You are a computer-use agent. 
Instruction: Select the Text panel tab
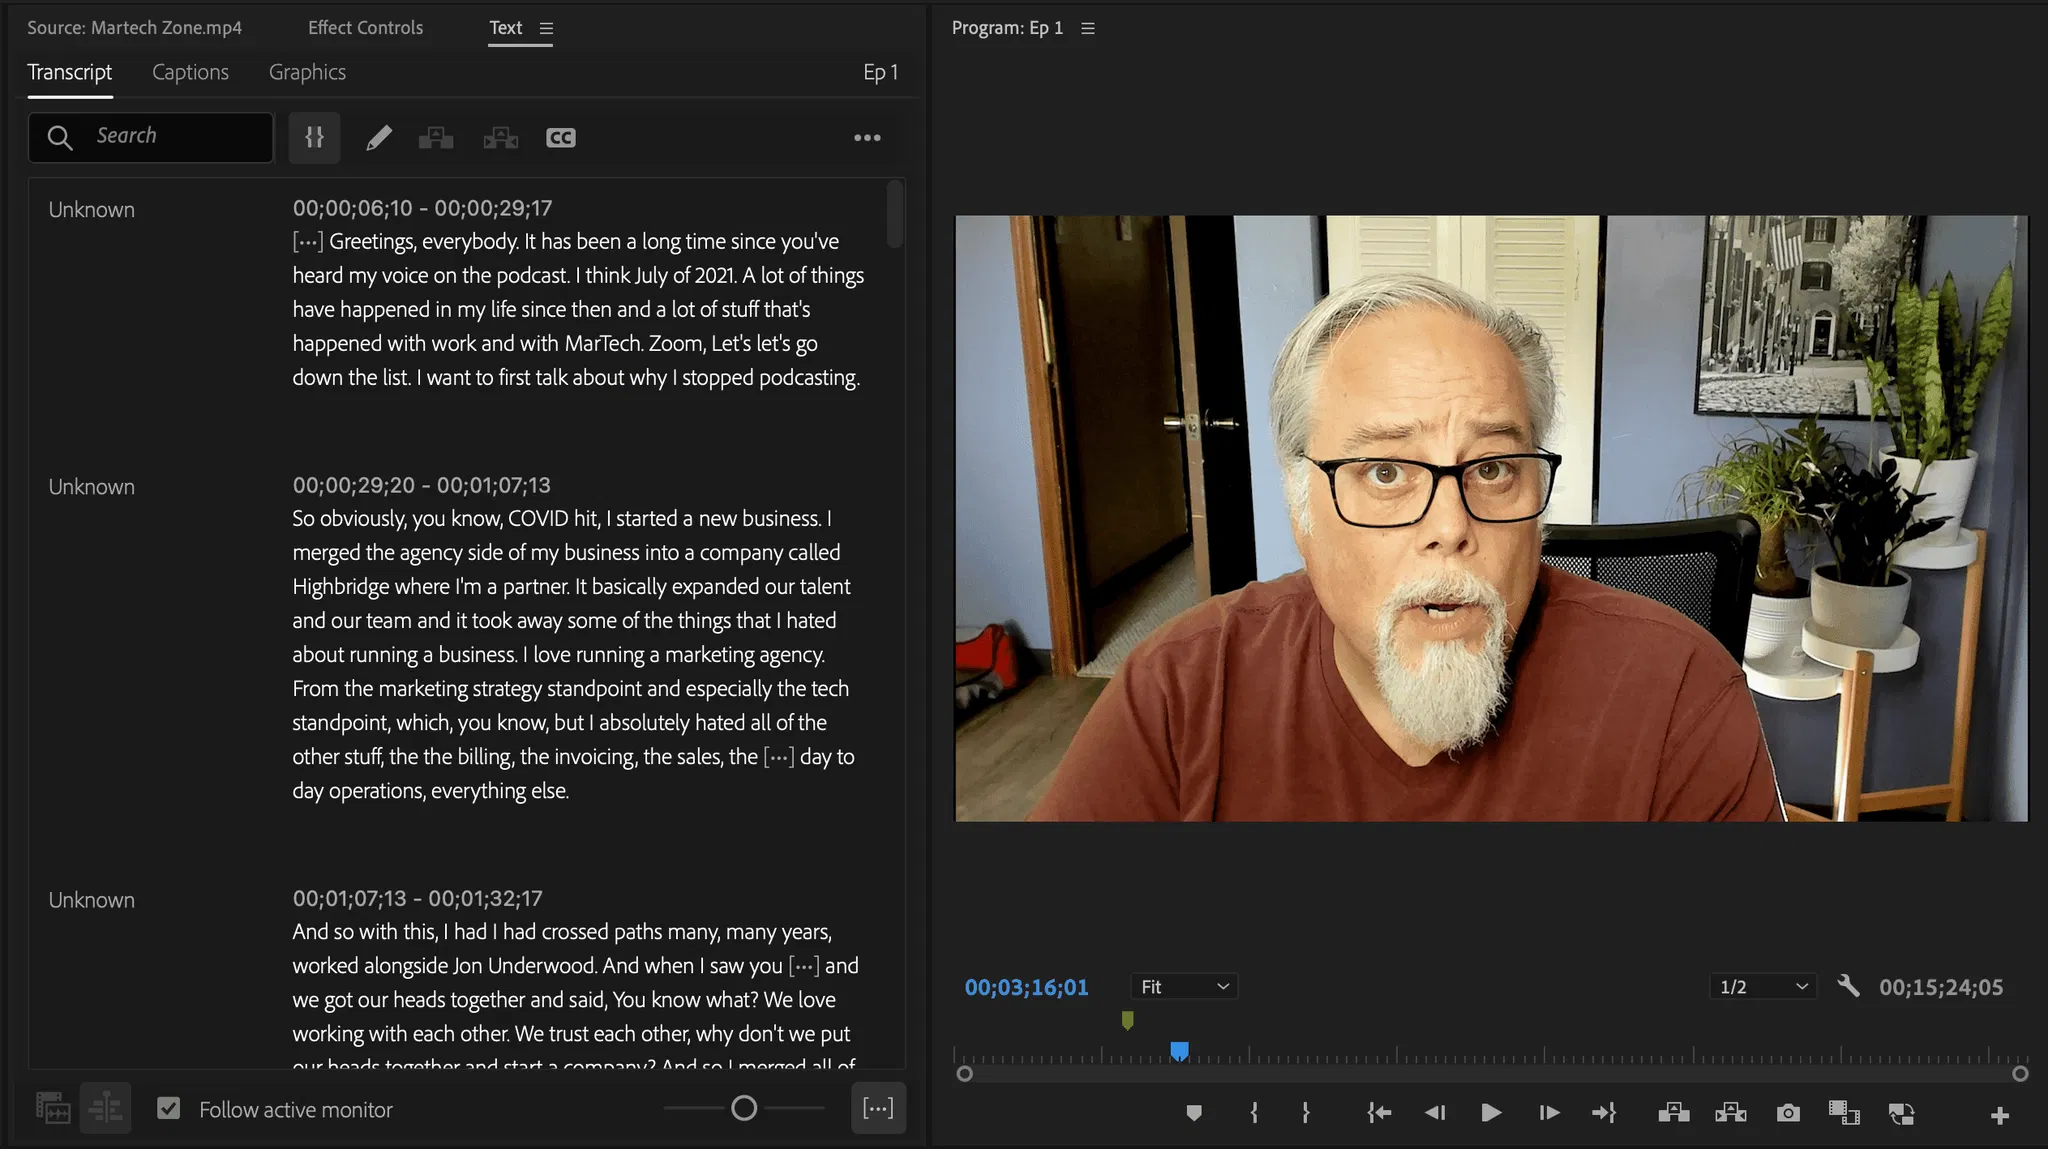tap(505, 28)
